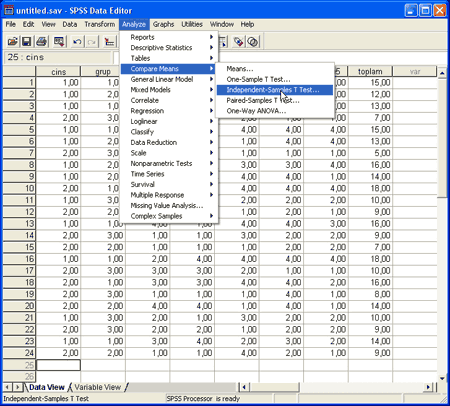Expand the Nonparametric Tests submenu
This screenshot has width=450, height=406.
(169, 164)
